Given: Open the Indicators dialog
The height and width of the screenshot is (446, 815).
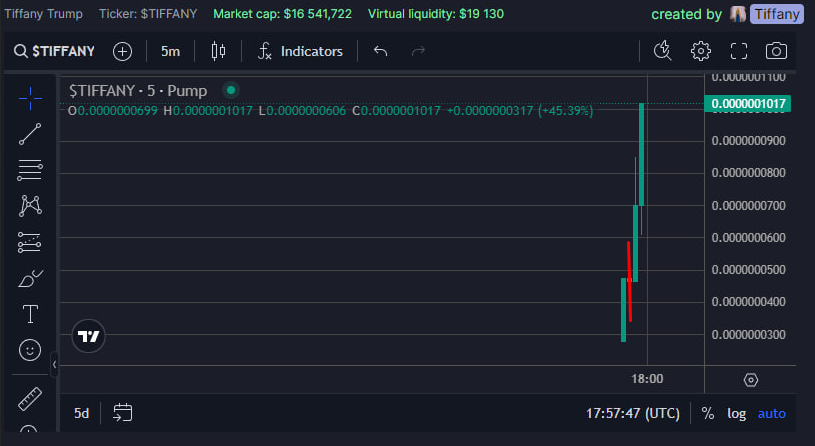Looking at the screenshot, I should (x=300, y=51).
